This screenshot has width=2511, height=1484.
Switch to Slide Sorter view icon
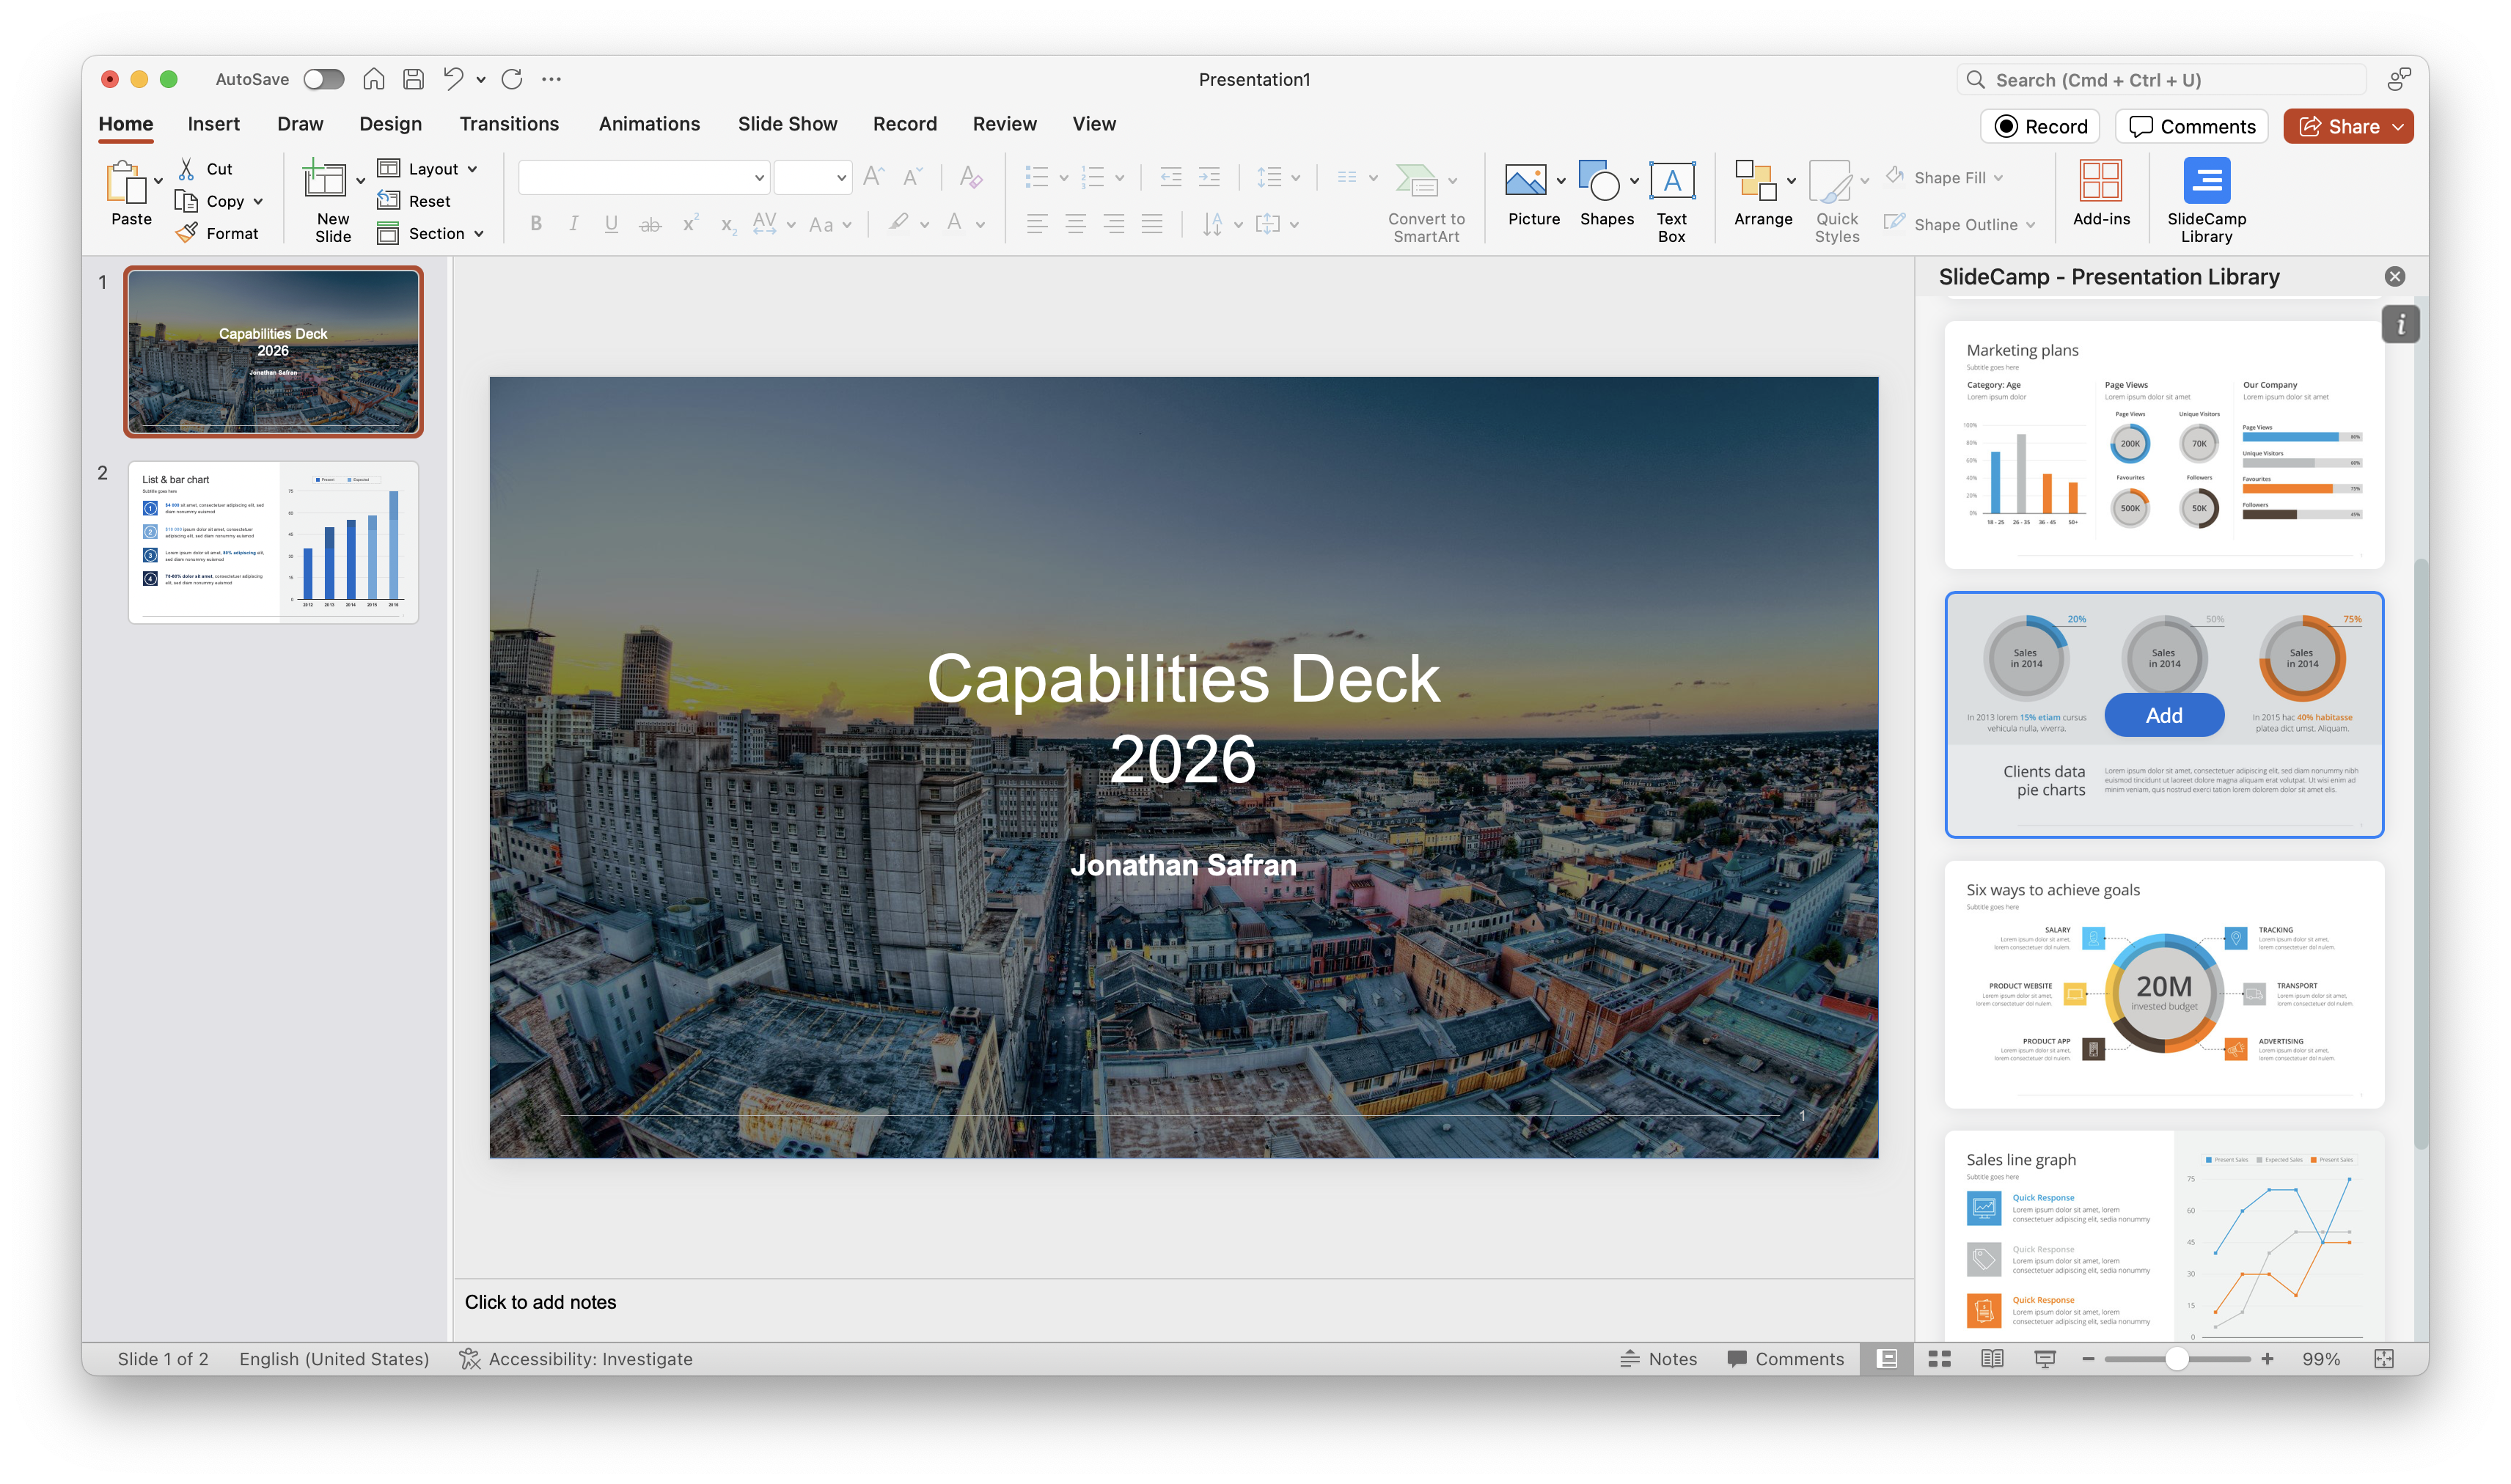[1939, 1358]
